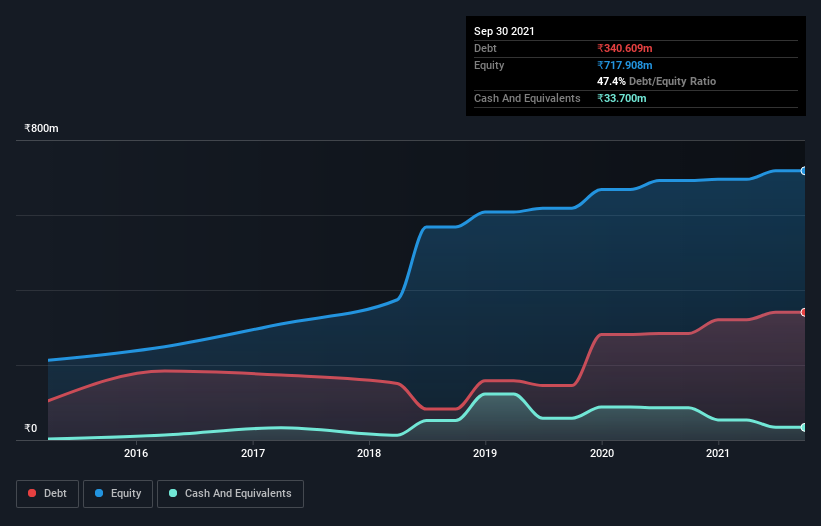The width and height of the screenshot is (821, 526).
Task: Click the Sep 30 2021 tooltip date
Action: point(504,31)
